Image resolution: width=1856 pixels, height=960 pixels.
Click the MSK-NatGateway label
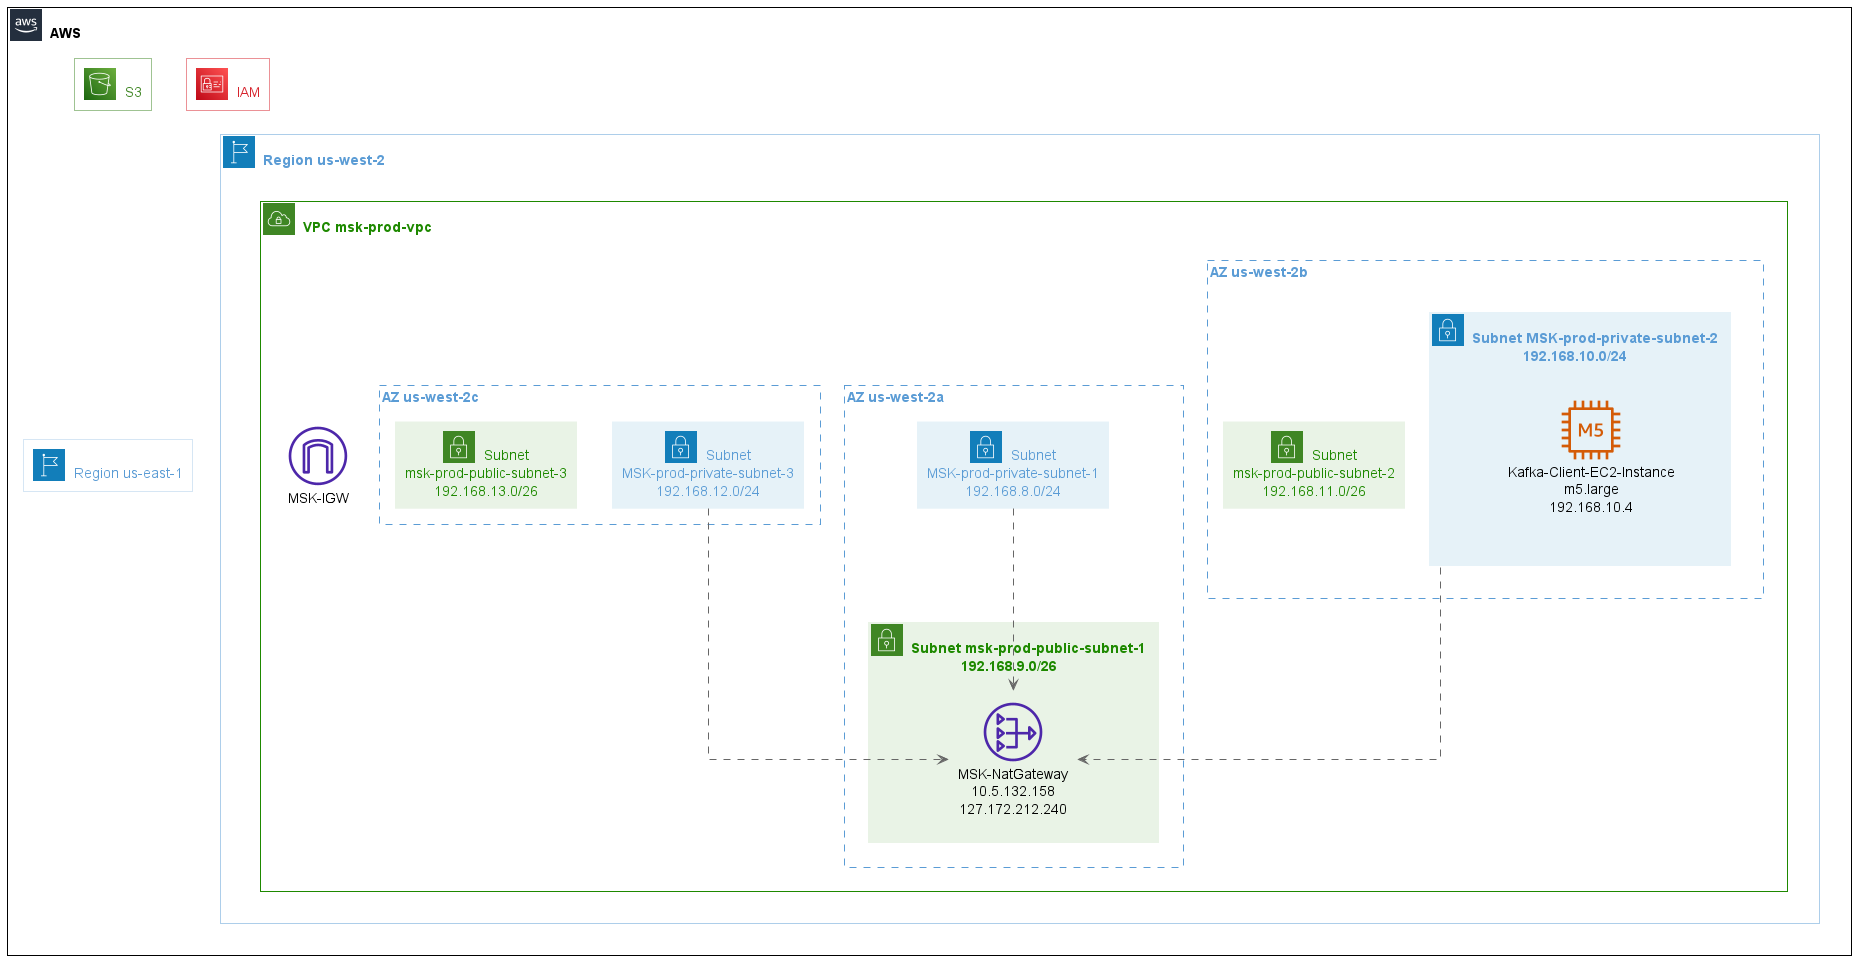pos(1013,774)
